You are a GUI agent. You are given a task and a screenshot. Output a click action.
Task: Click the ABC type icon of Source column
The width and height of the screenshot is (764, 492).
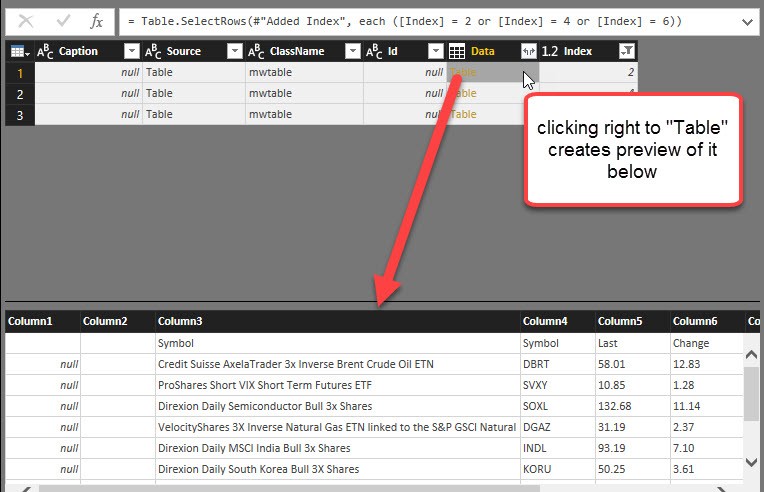[153, 51]
